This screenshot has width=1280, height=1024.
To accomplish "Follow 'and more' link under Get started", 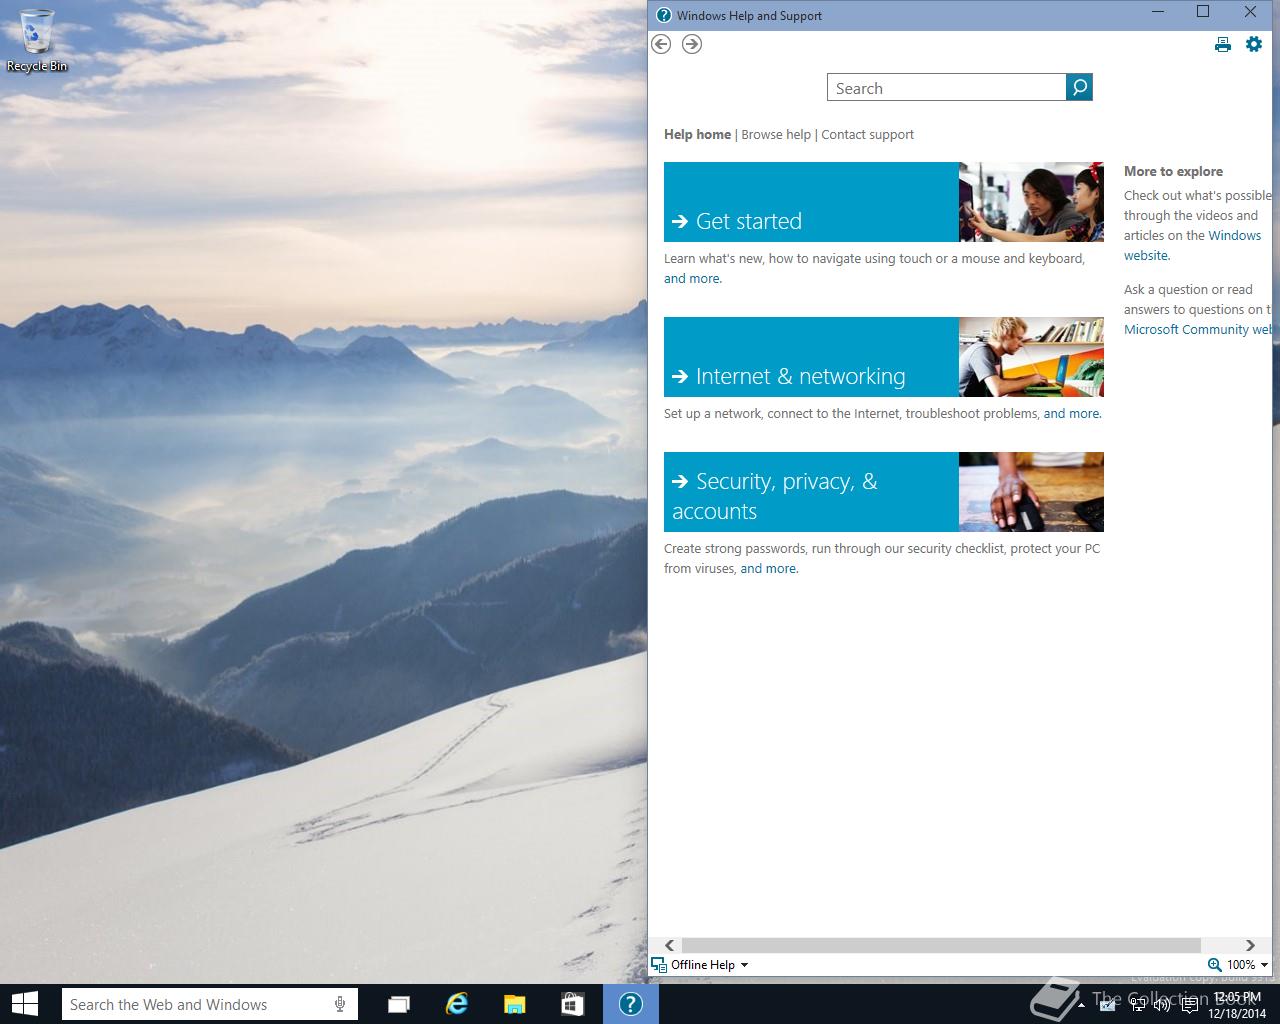I will 692,279.
